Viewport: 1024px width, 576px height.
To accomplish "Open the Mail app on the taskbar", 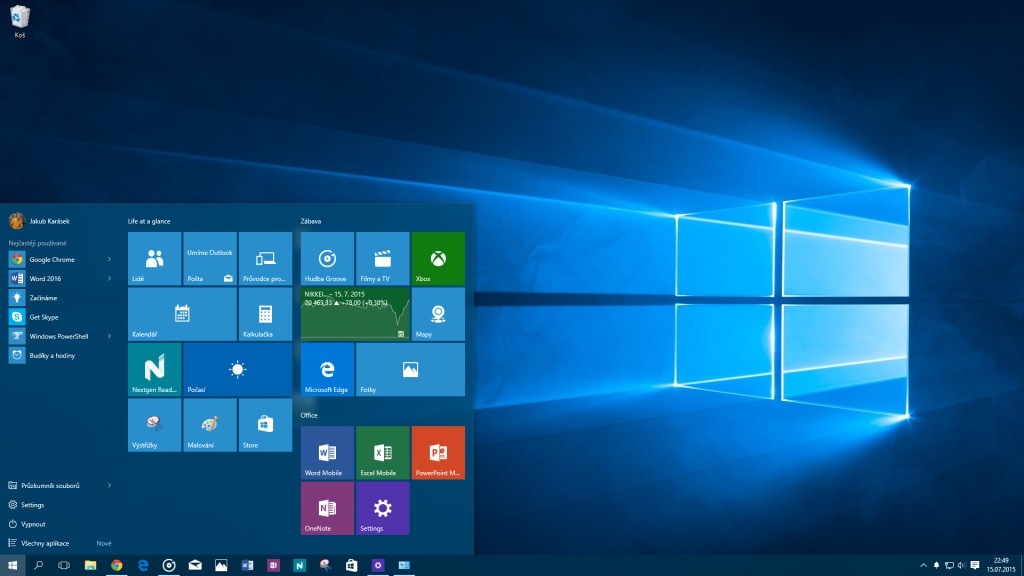I will tap(195, 566).
